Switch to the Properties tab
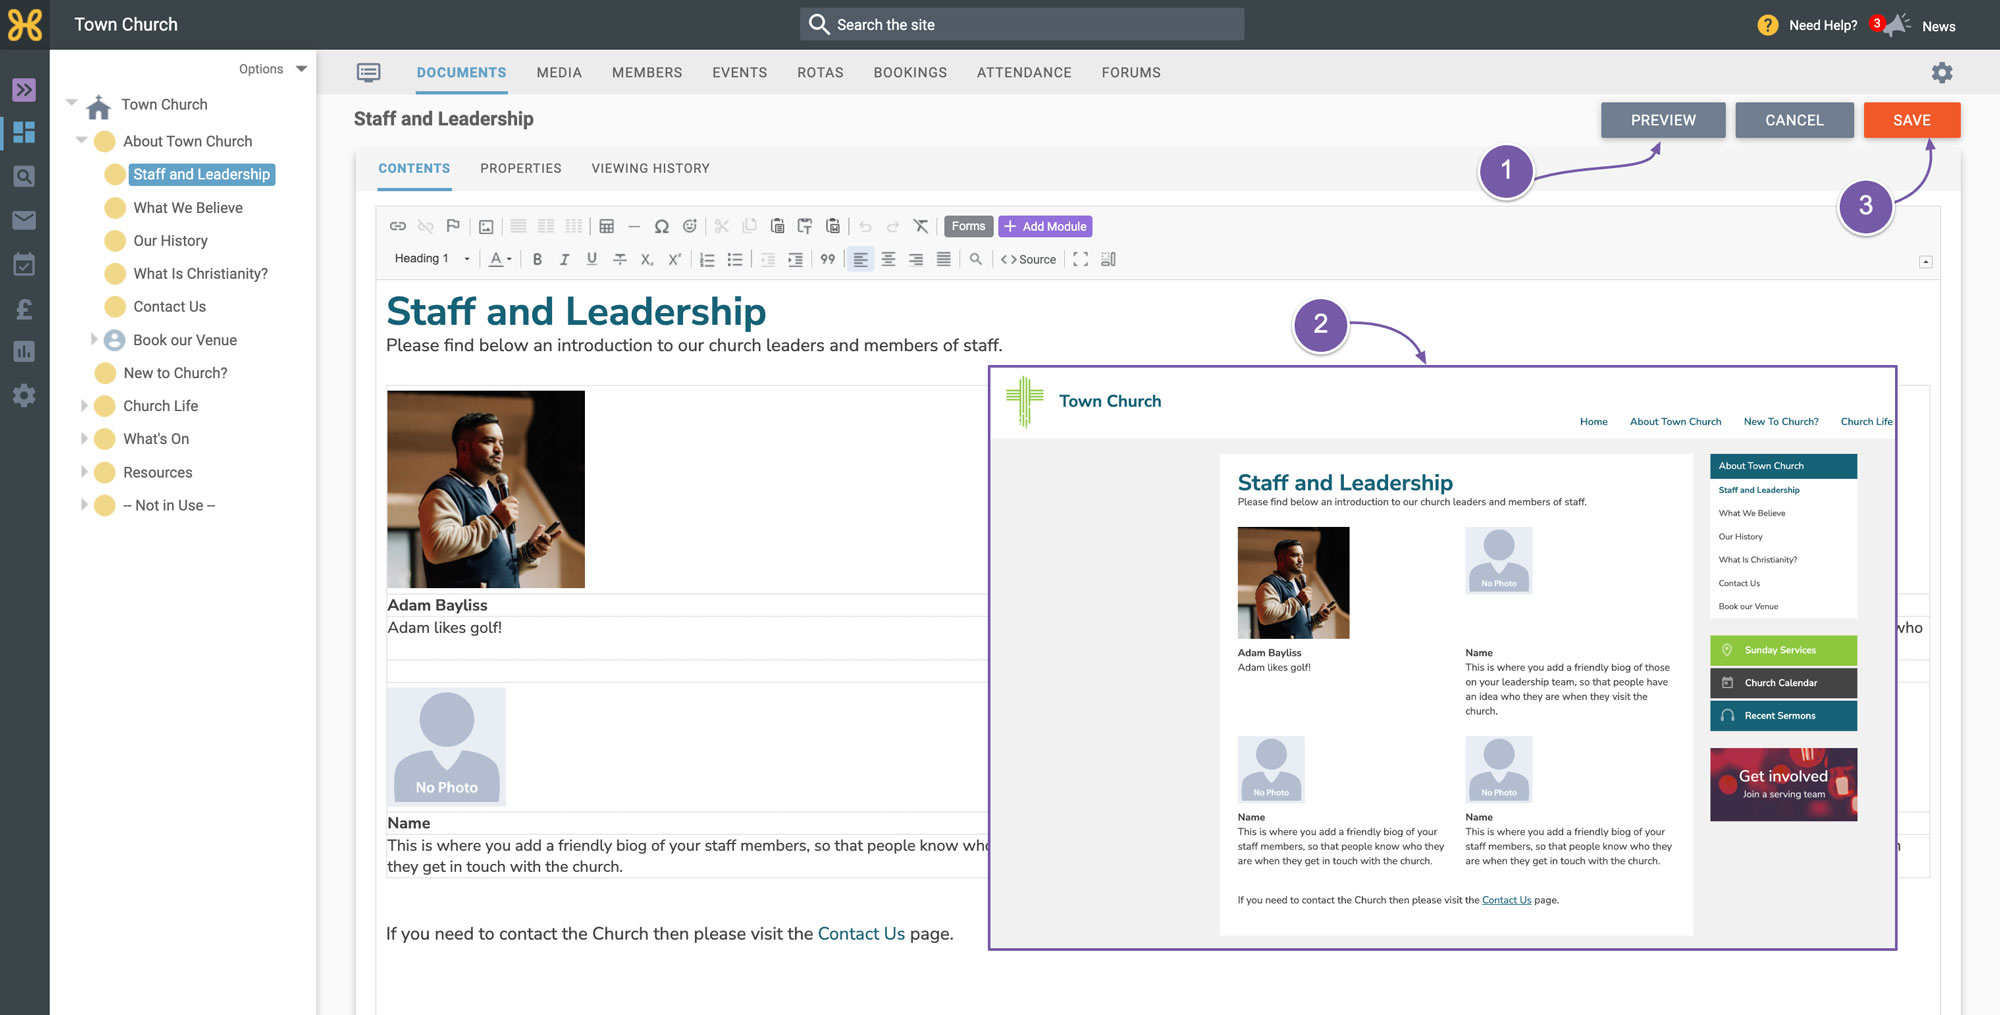The height and width of the screenshot is (1015, 2000). click(x=521, y=168)
